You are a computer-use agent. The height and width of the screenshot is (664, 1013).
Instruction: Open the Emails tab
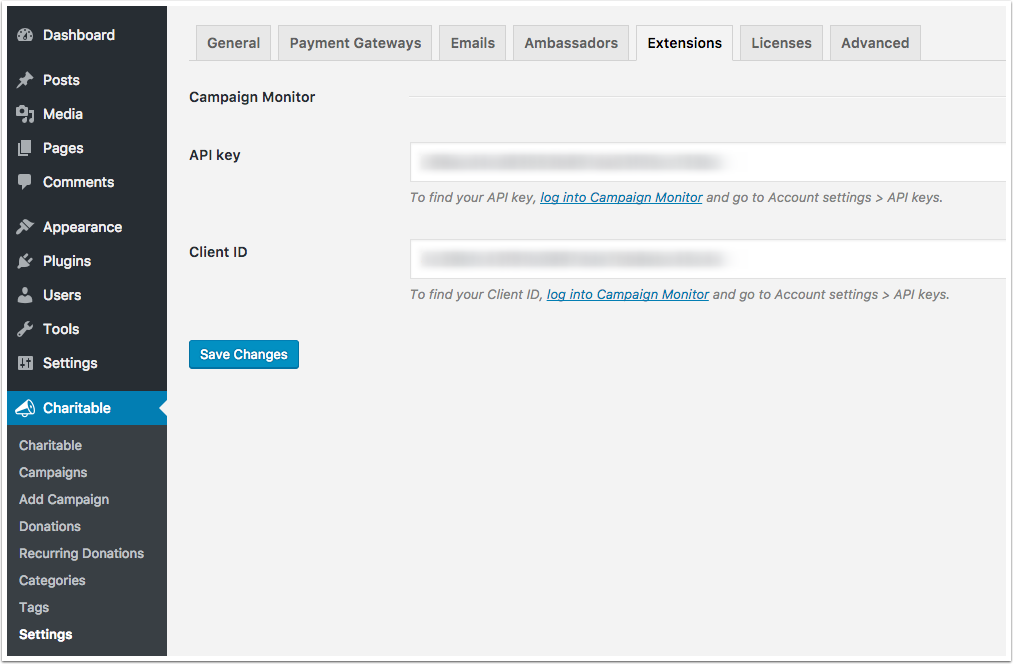point(473,43)
